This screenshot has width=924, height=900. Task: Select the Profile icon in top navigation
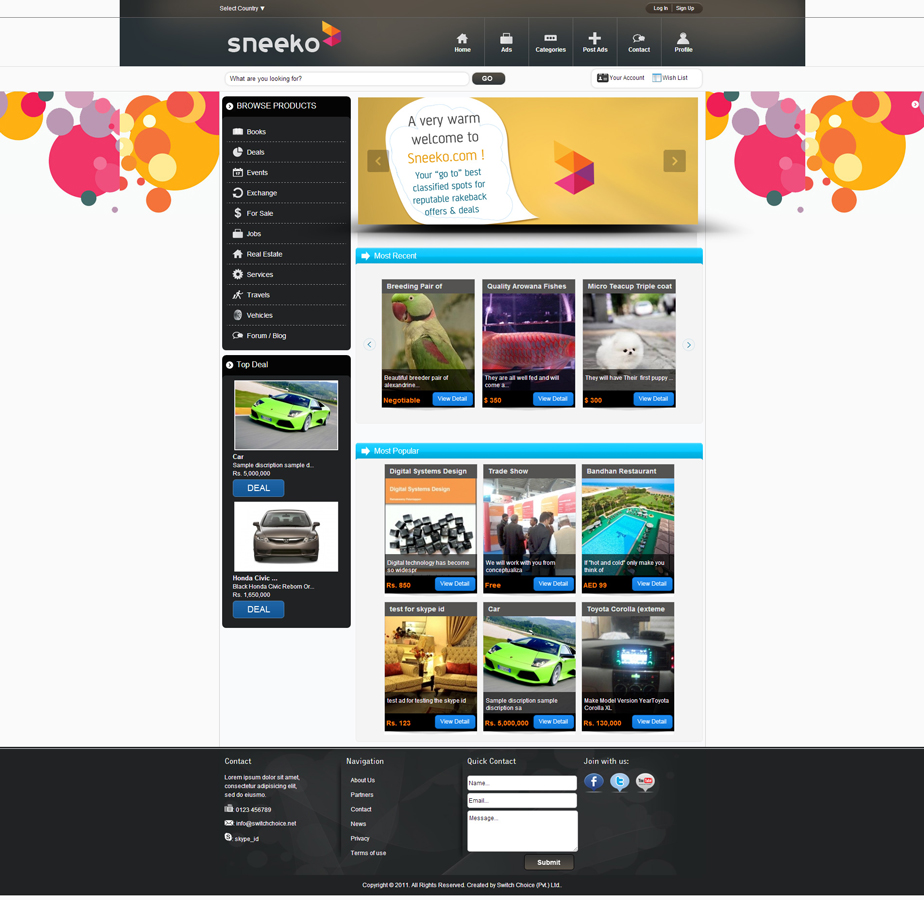682,39
